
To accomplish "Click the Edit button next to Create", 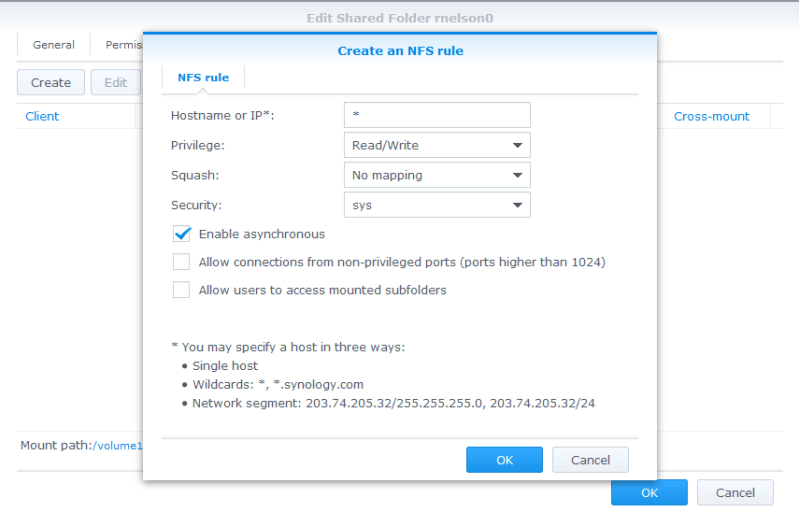I will tap(115, 83).
